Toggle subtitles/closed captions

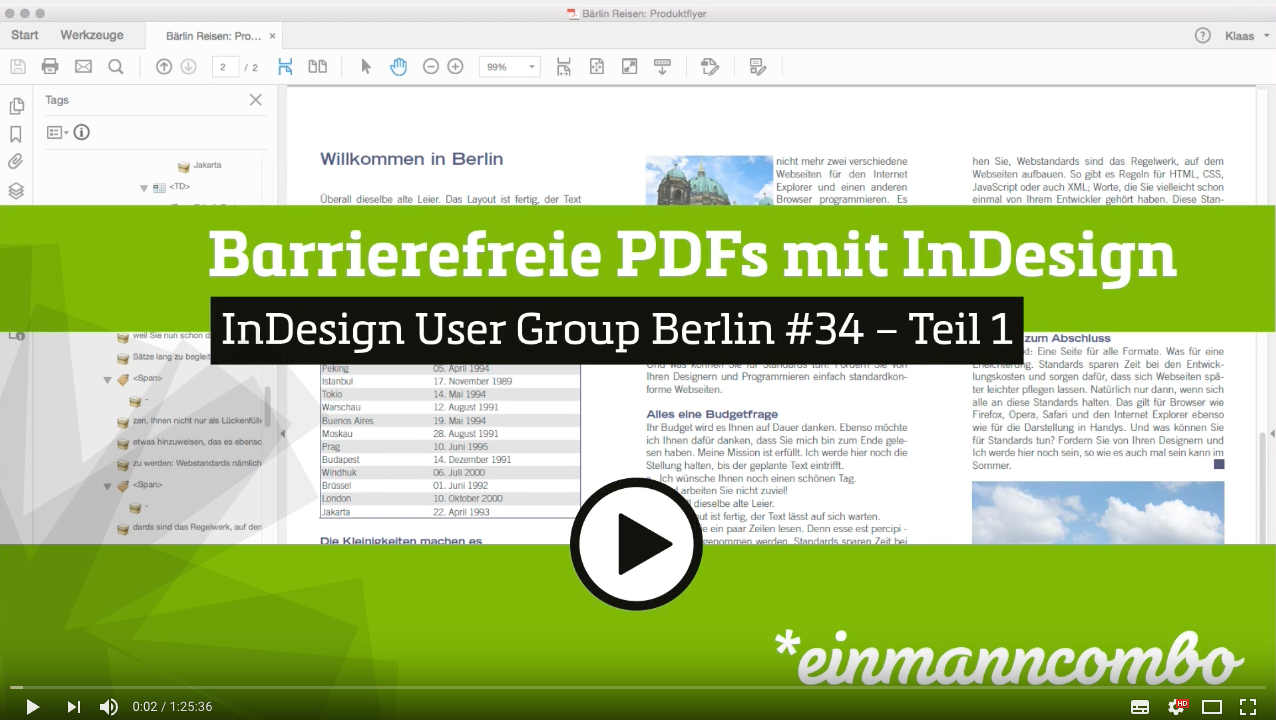[x=1140, y=707]
